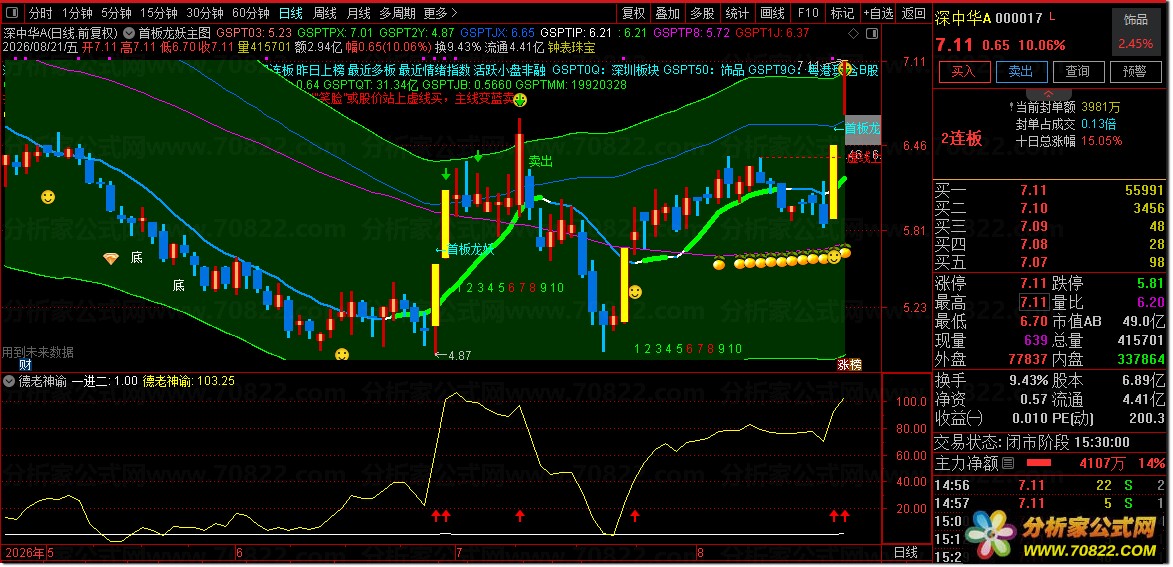Click the 返回 back button

[x=913, y=13]
